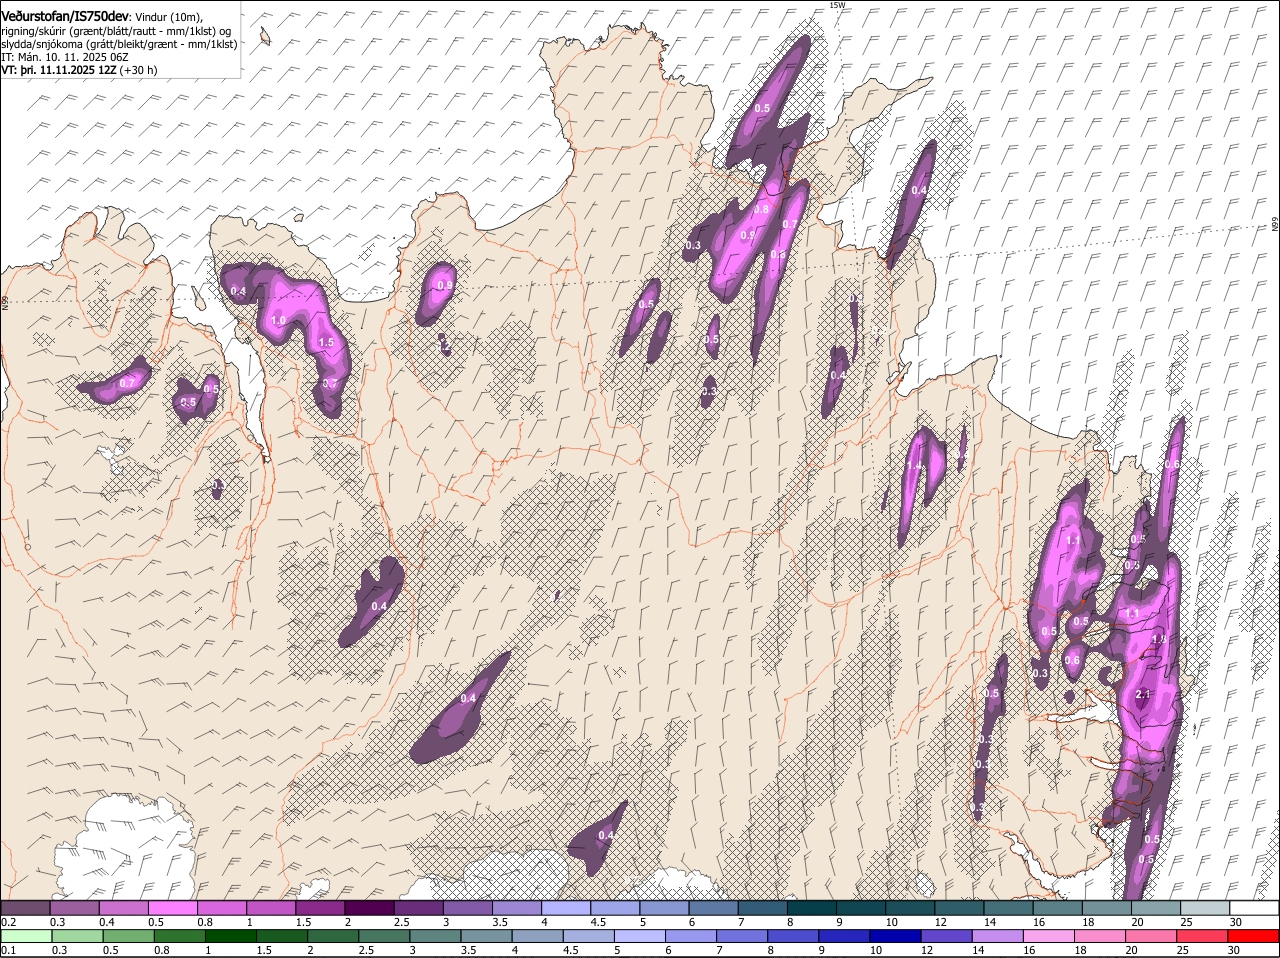This screenshot has width=1280, height=958.
Task: Click bottom legend swatch between 10 and 12
Action: pyautogui.click(x=896, y=936)
